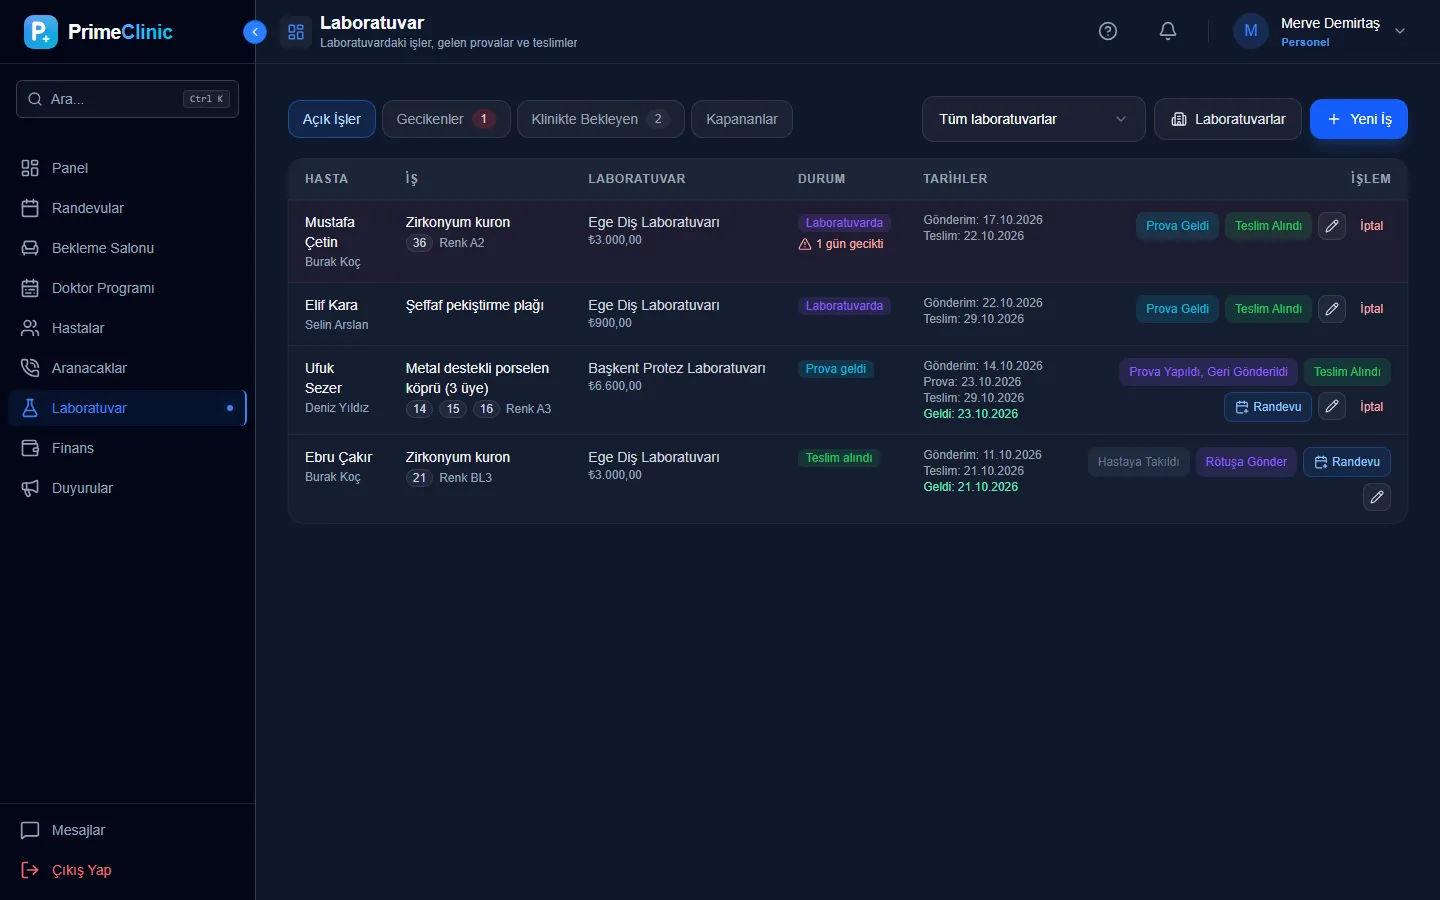Click Randevu button in Ebru Çakır's row
The width and height of the screenshot is (1440, 900).
1347,462
